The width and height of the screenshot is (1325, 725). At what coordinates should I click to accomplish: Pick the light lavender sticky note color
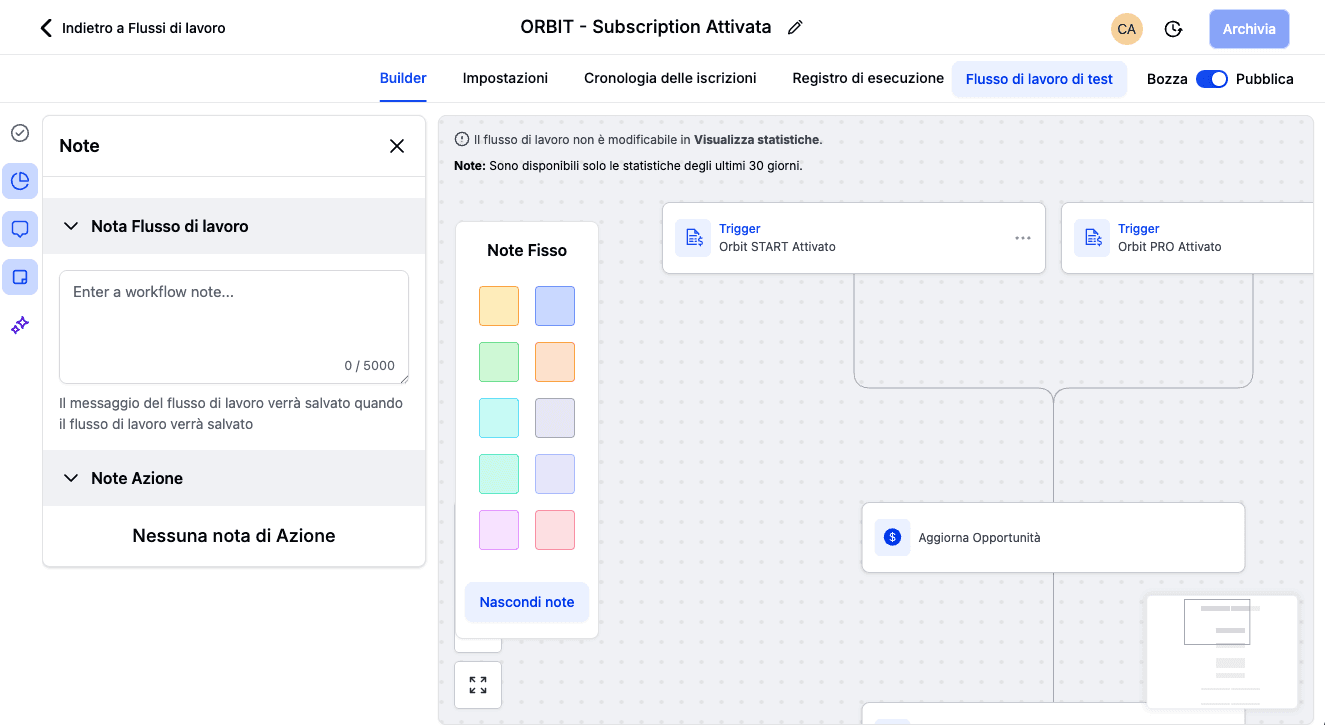(x=555, y=474)
